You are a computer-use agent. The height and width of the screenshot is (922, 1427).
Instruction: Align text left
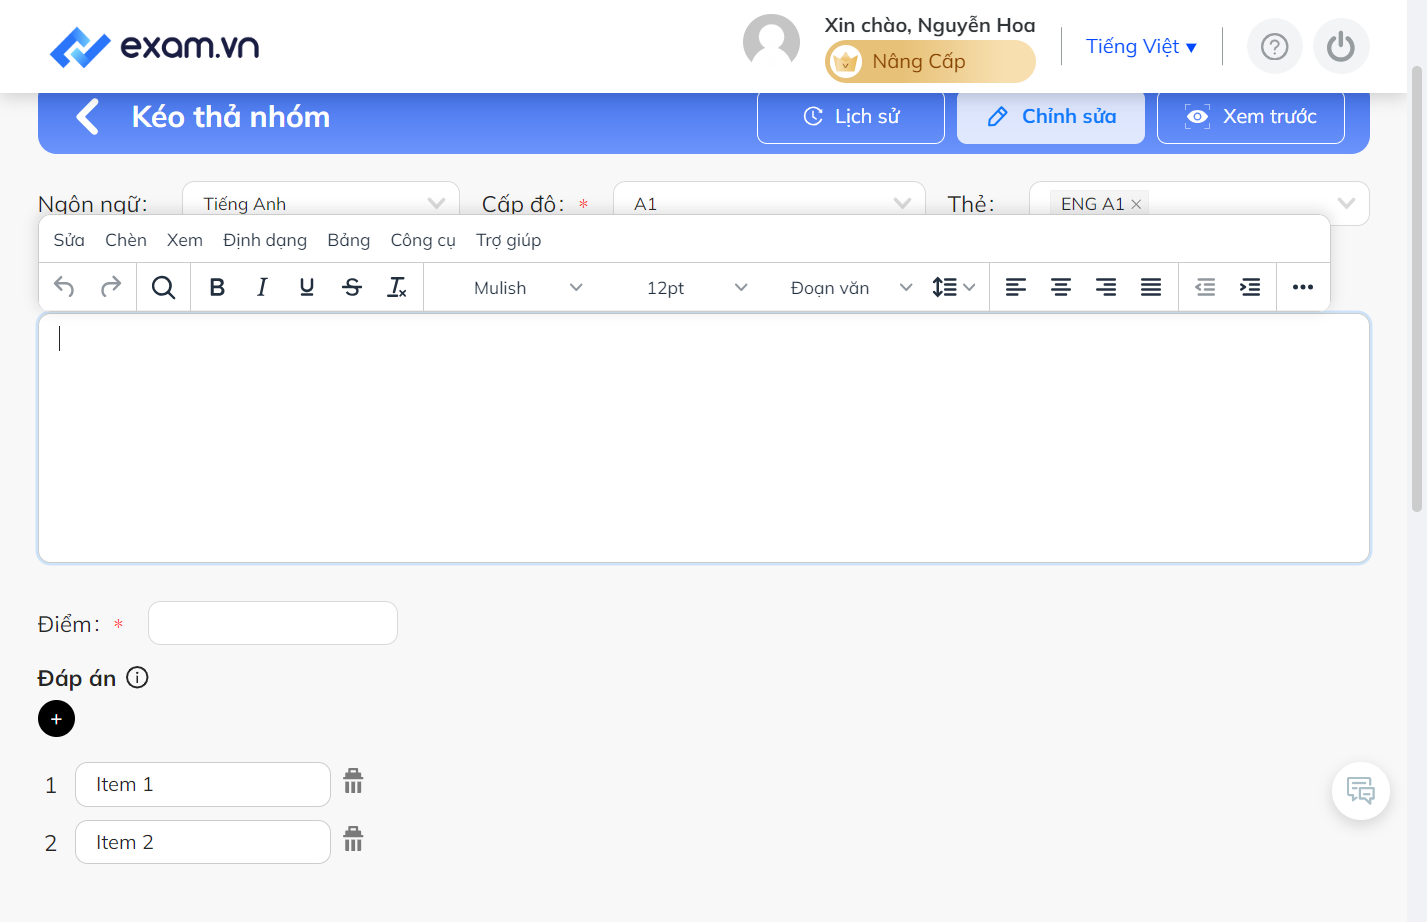point(1016,287)
